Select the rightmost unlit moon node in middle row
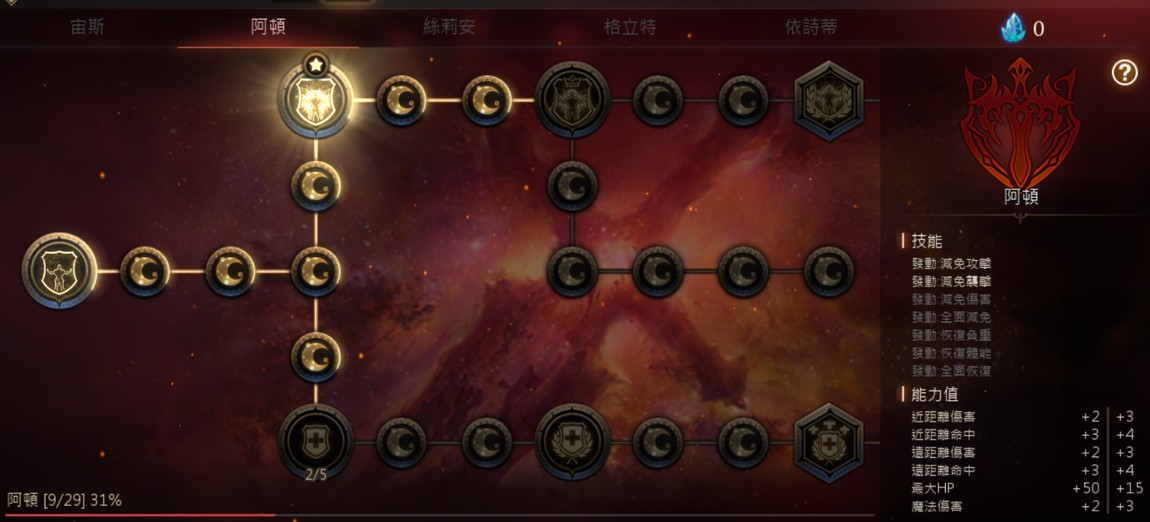Viewport: 1150px width, 522px height. (x=829, y=271)
